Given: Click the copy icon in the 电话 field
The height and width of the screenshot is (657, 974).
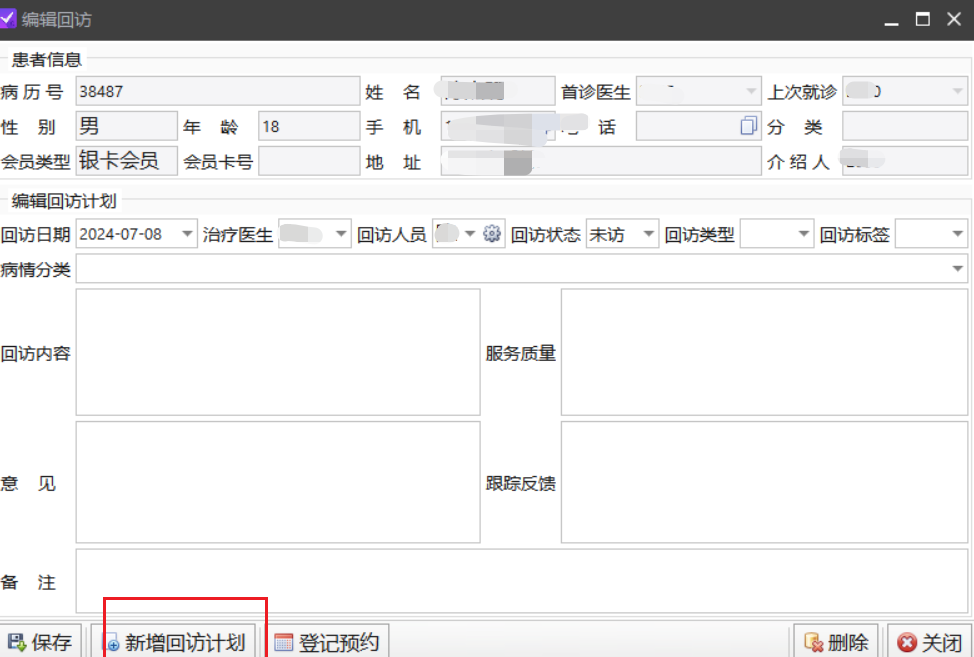Looking at the screenshot, I should pos(749,126).
